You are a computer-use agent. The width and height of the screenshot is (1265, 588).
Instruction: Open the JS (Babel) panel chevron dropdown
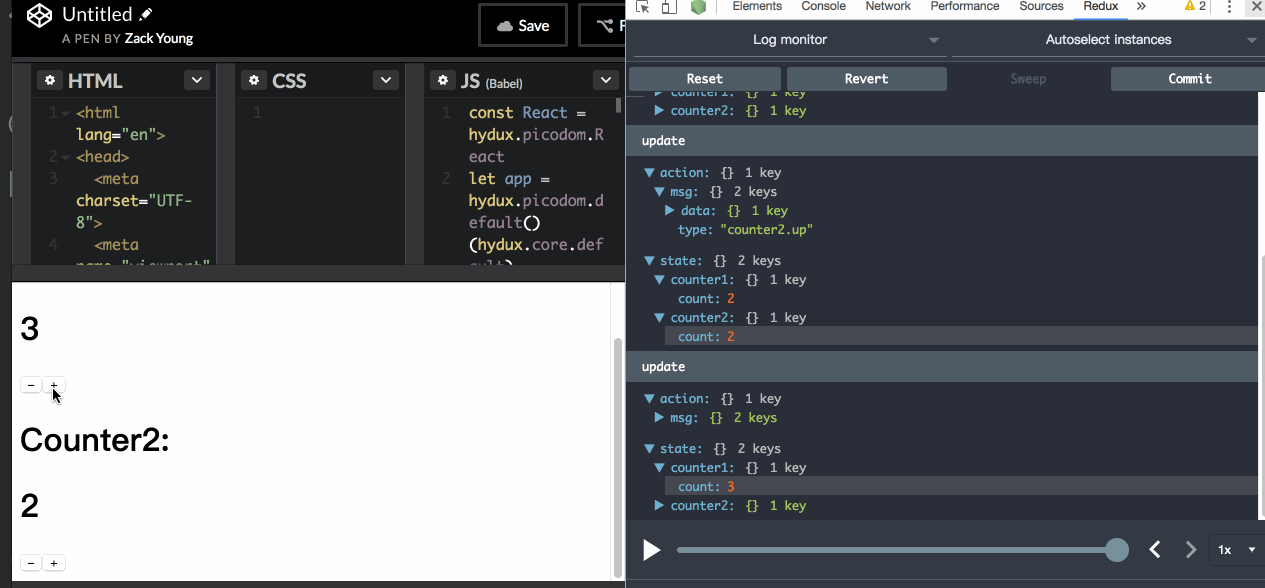coord(605,81)
